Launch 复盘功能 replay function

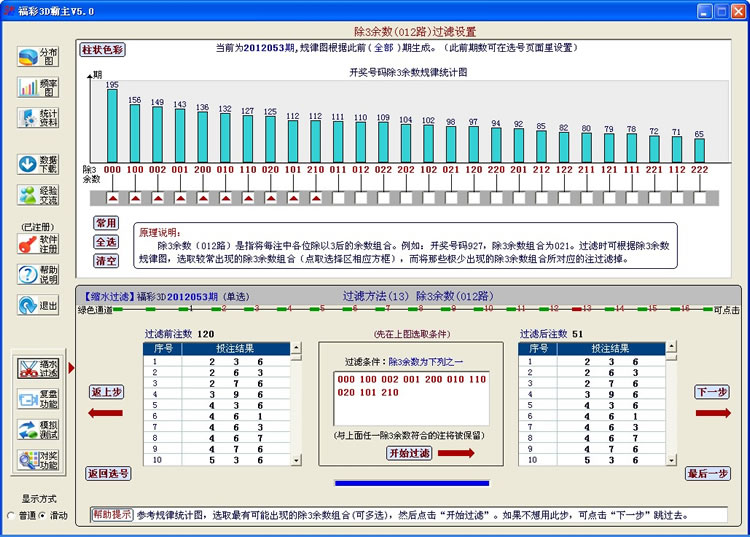pos(38,399)
